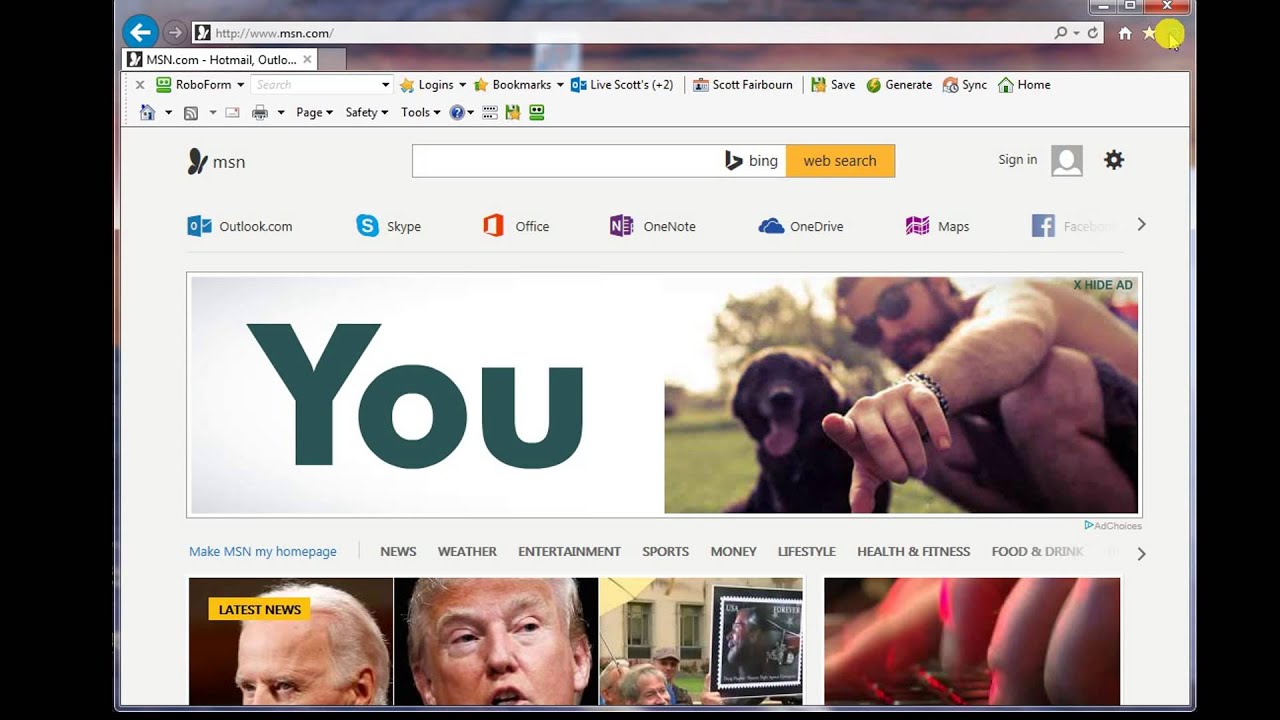
Task: Click the Live Scott's (+2) login
Action: 622,85
